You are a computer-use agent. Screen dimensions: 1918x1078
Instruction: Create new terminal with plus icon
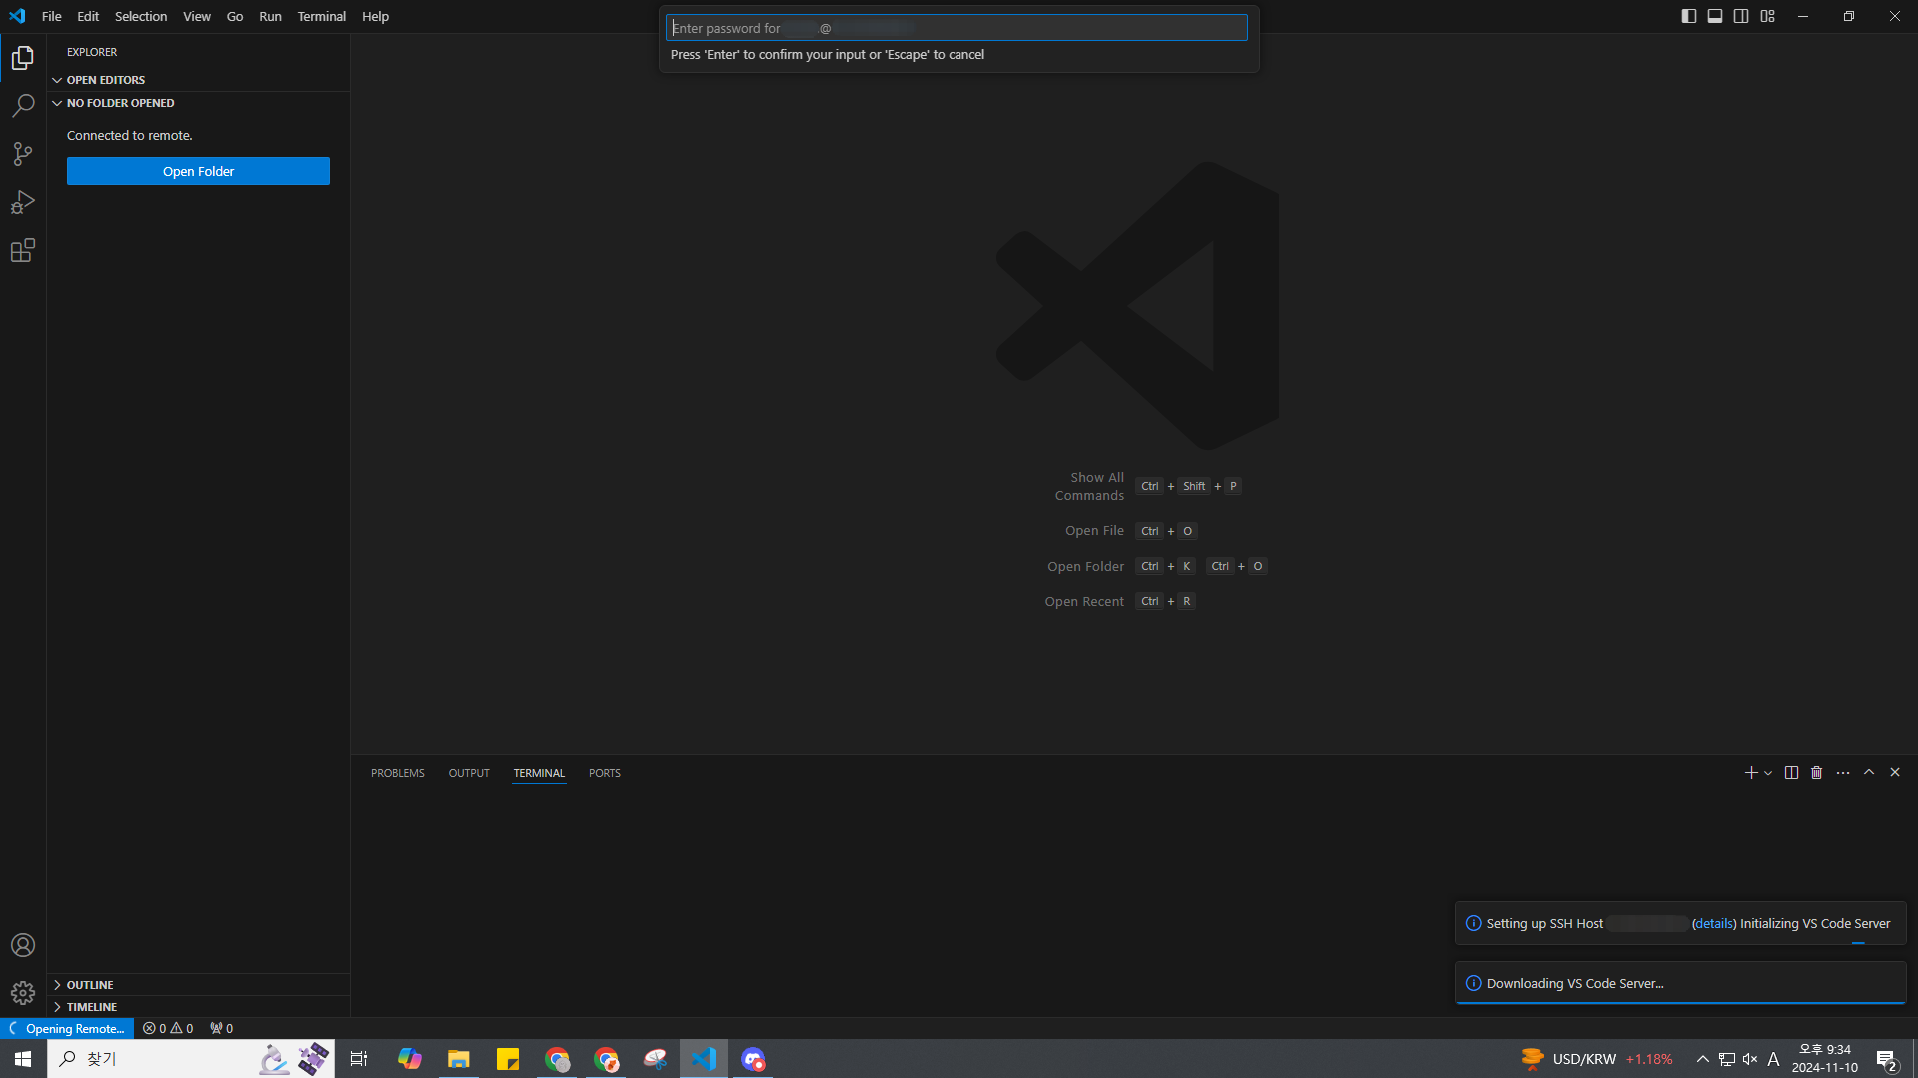pyautogui.click(x=1751, y=773)
